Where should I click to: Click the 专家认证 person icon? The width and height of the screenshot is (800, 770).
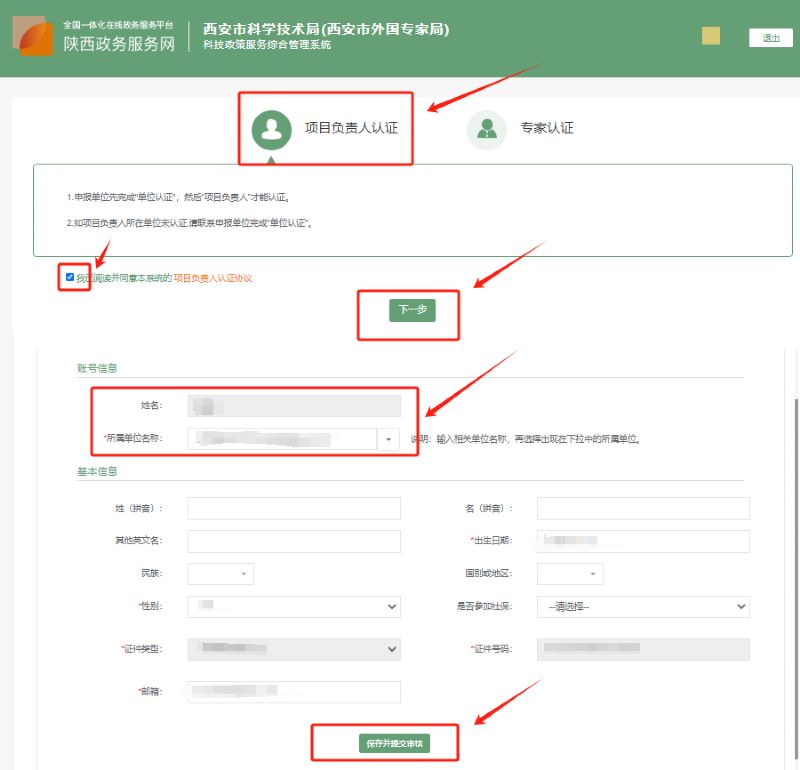point(487,129)
